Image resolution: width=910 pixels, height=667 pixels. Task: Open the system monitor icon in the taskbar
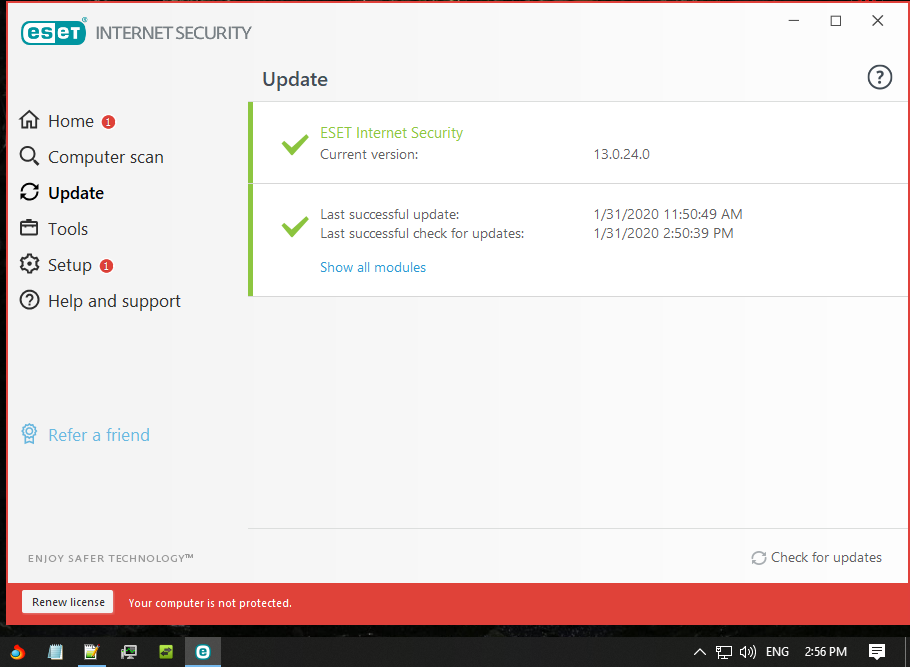129,652
